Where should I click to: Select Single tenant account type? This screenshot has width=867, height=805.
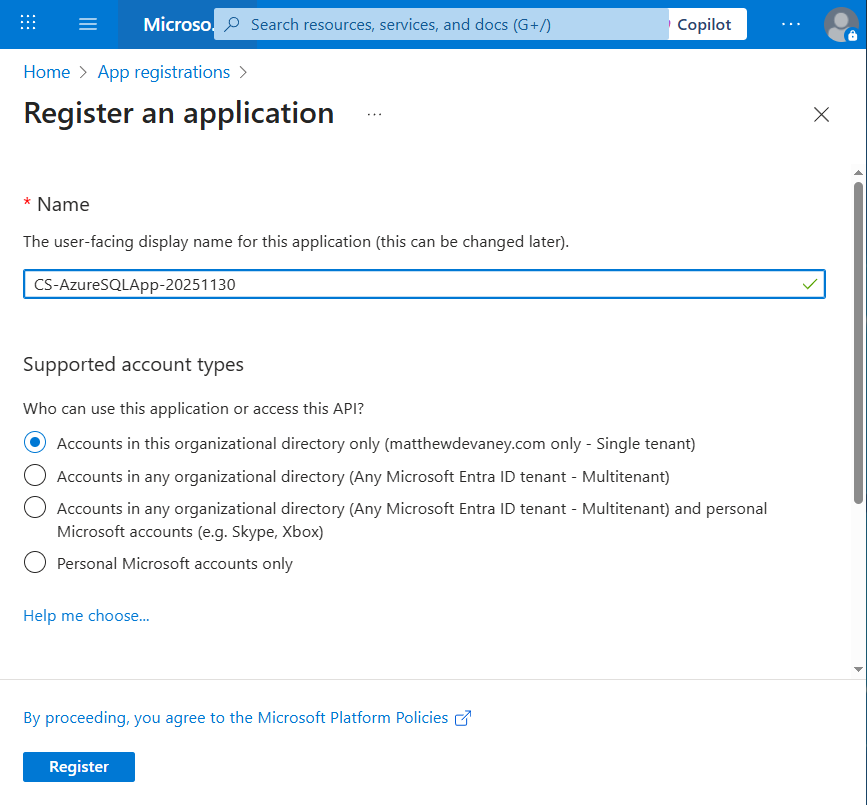[35, 442]
